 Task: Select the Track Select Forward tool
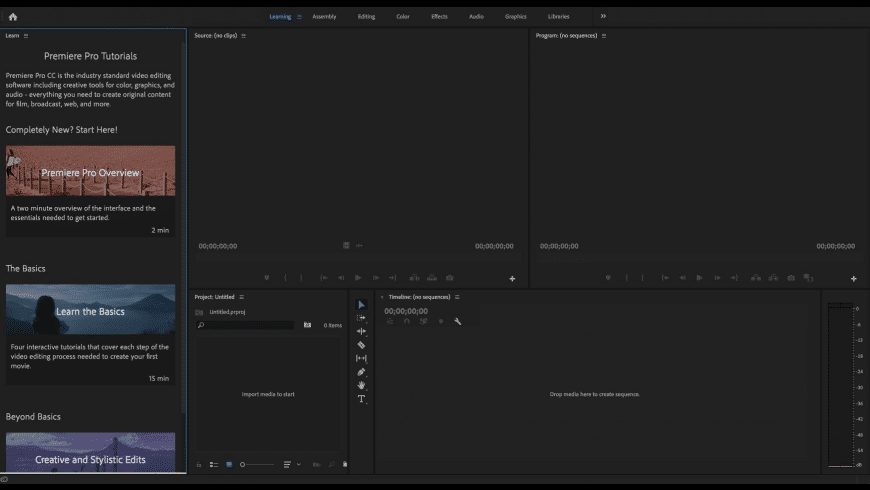(x=361, y=318)
